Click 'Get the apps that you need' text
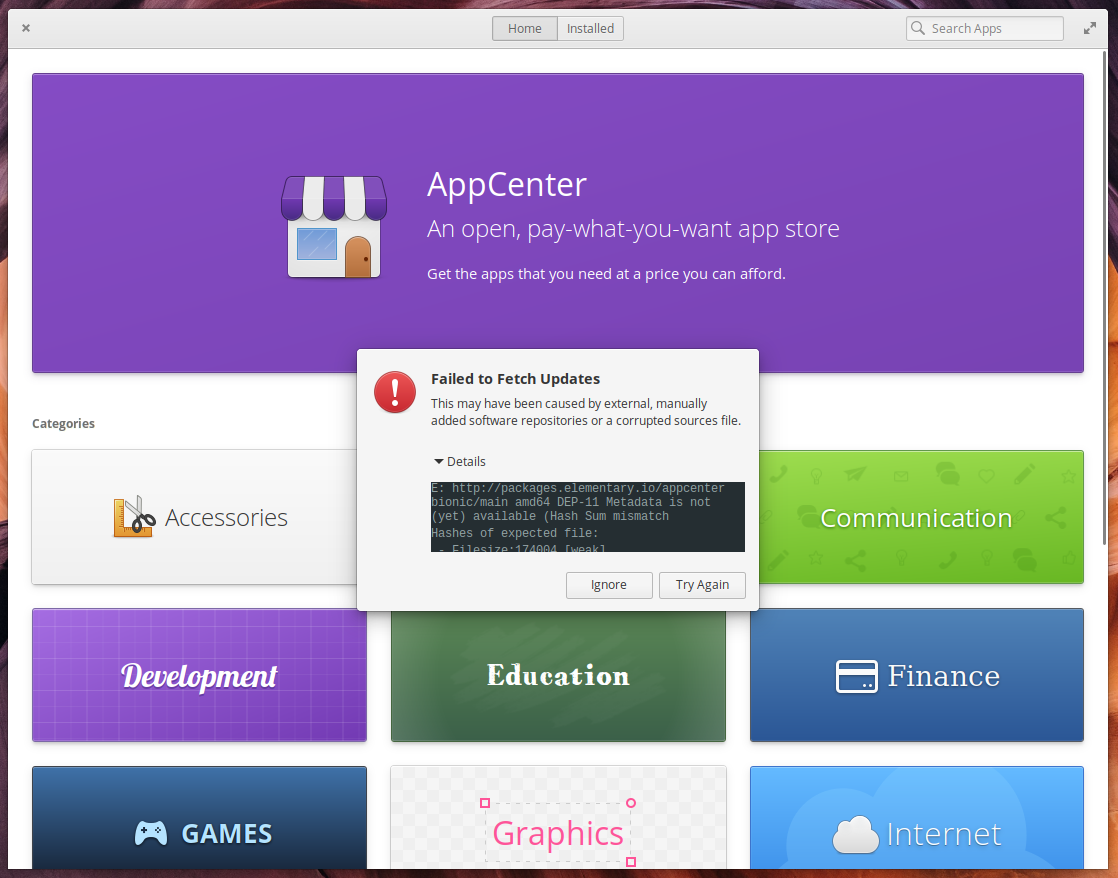The width and height of the screenshot is (1118, 878). point(606,274)
